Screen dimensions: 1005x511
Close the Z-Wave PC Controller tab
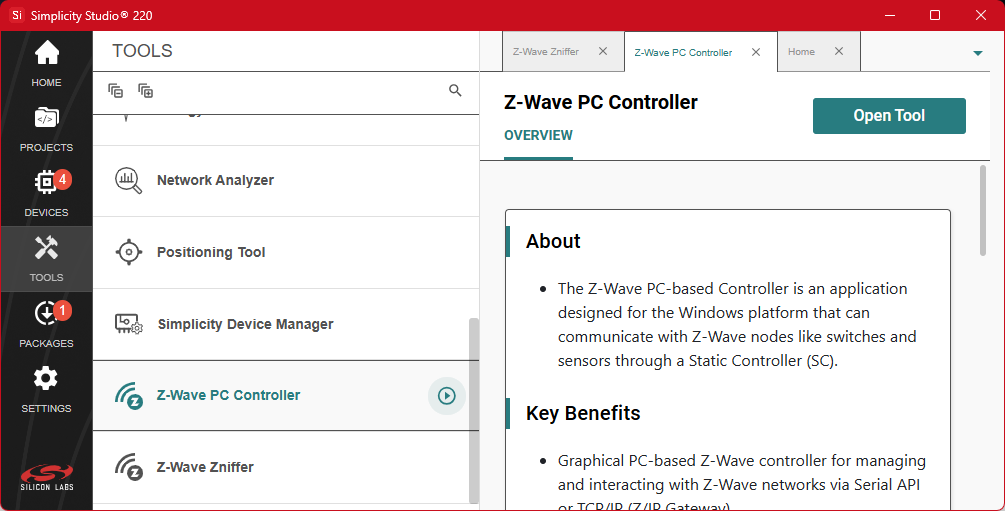[756, 52]
